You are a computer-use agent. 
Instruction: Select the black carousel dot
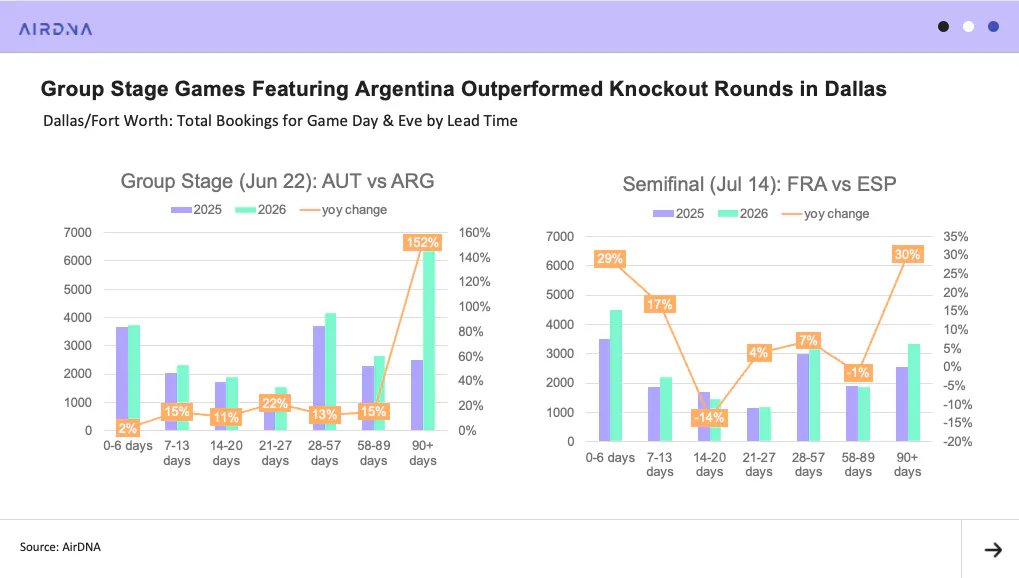[x=944, y=27]
